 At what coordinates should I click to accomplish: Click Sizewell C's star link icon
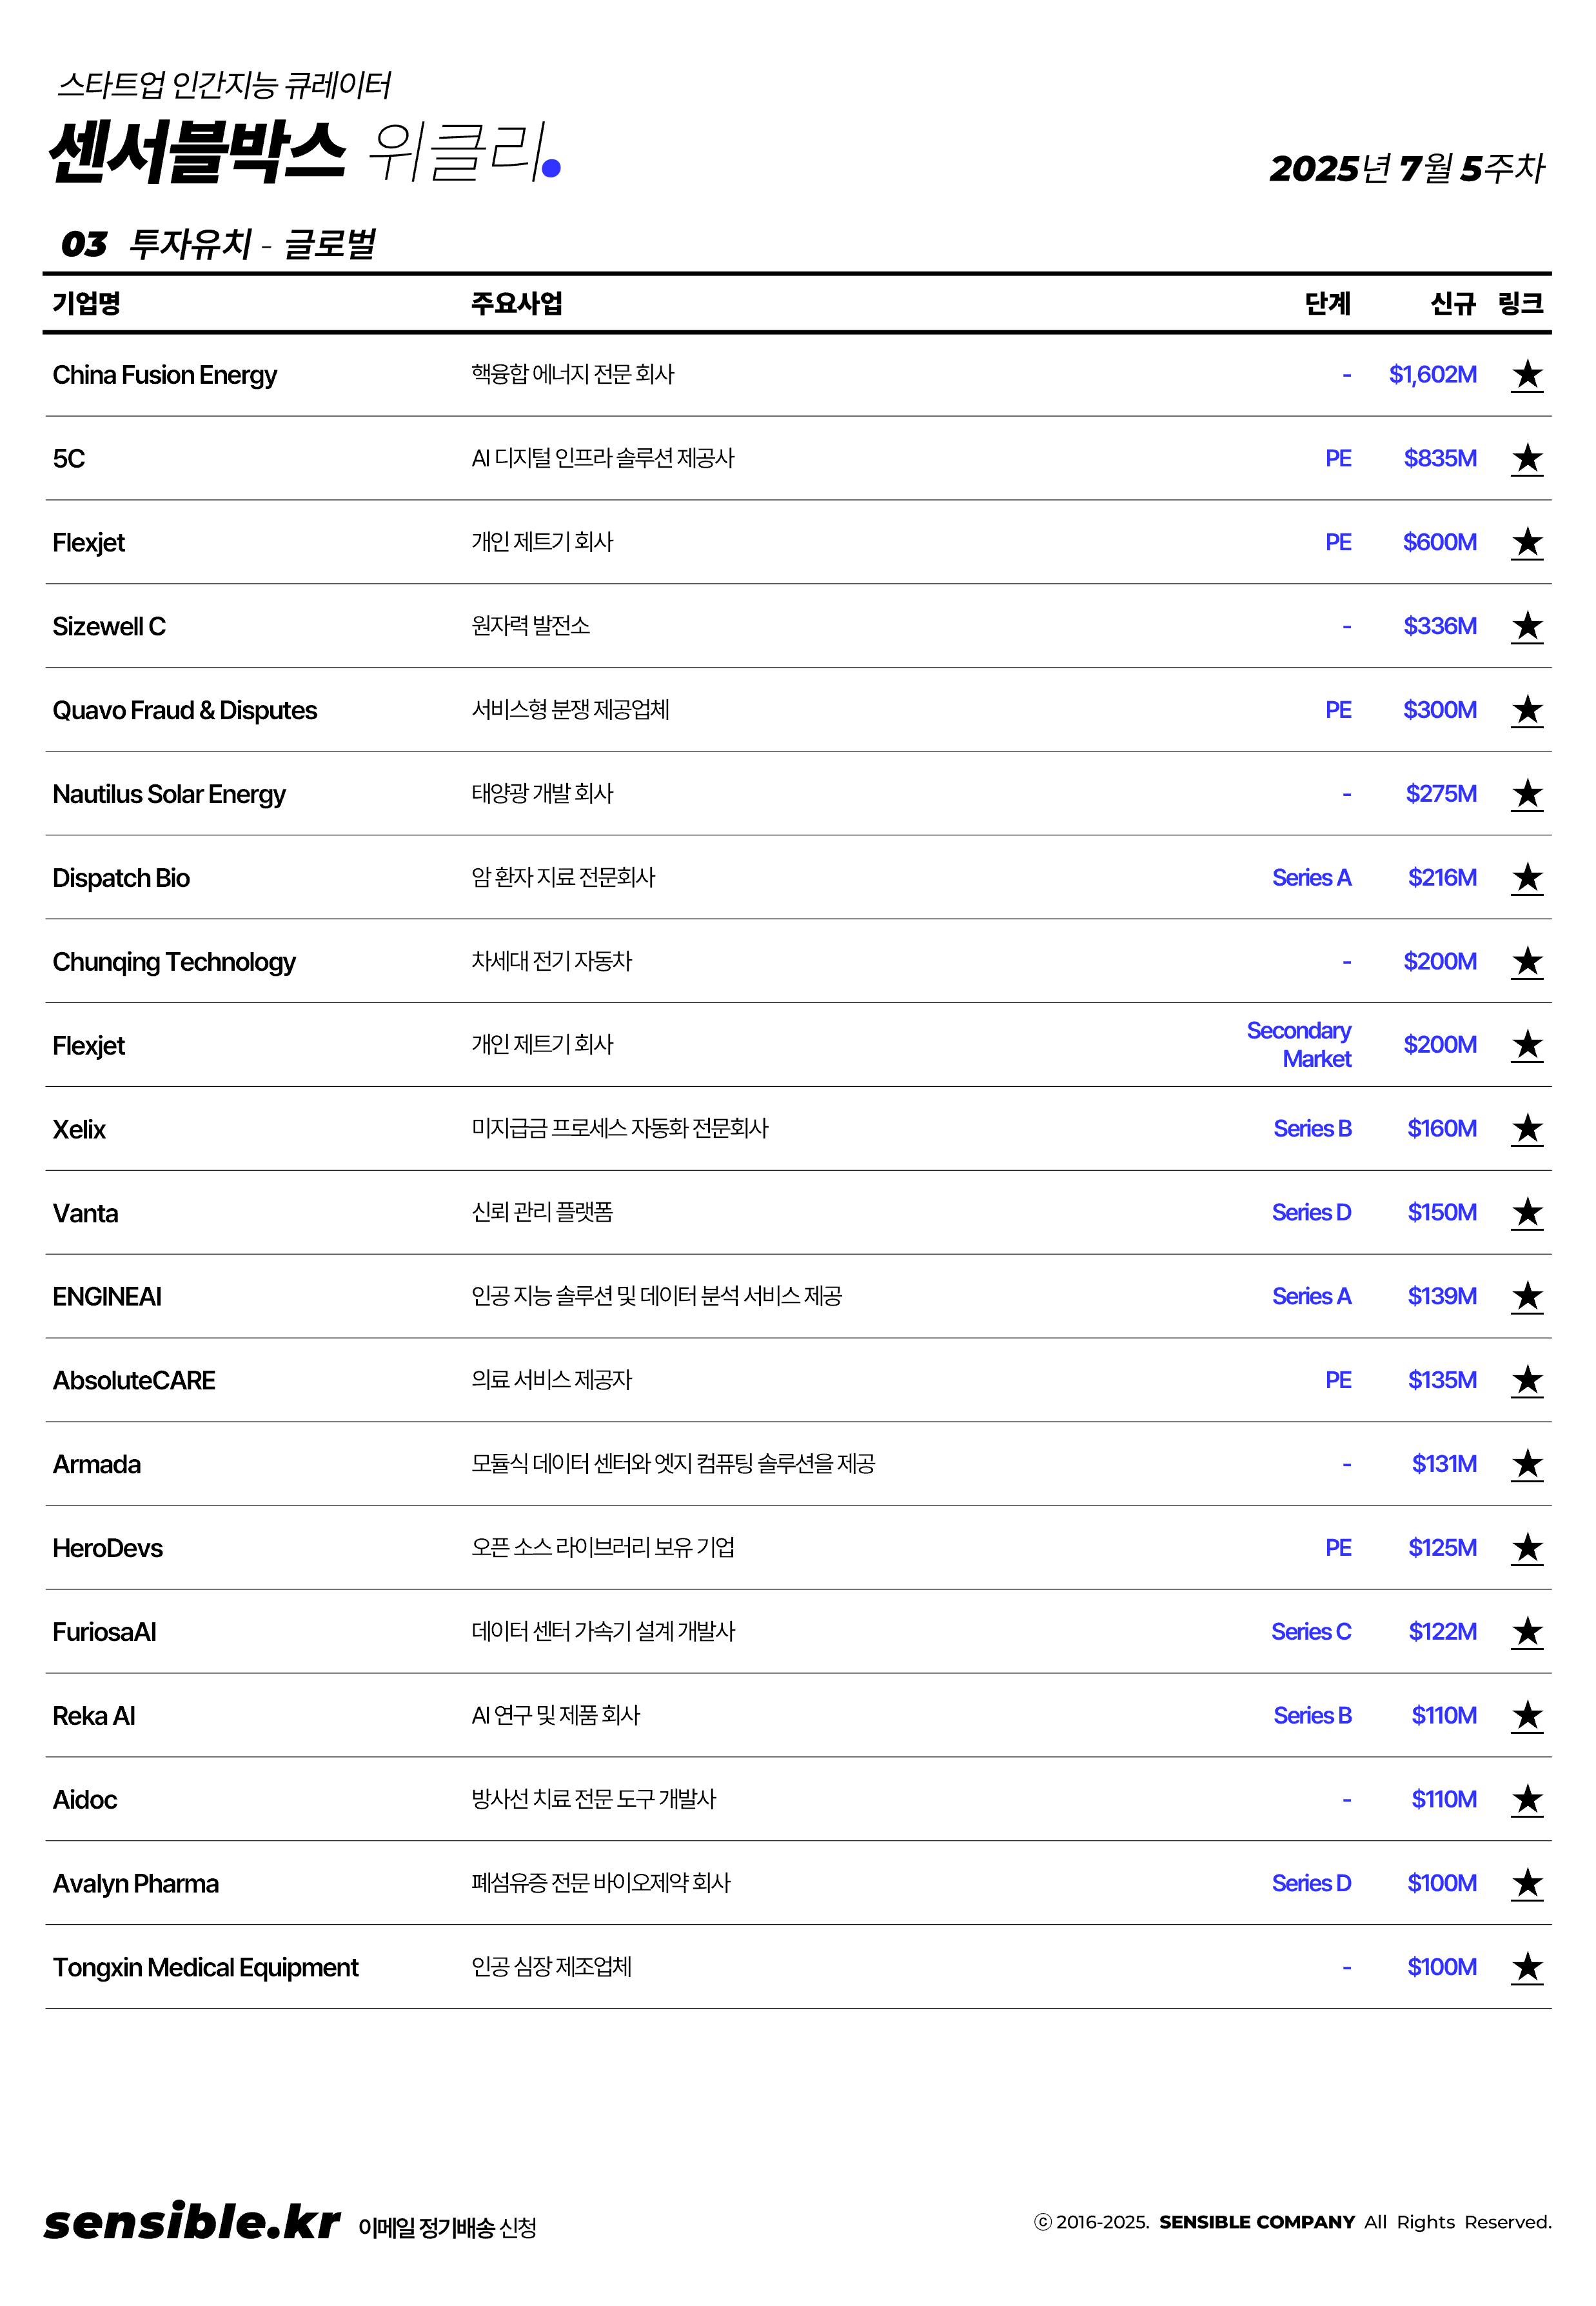(x=1526, y=627)
